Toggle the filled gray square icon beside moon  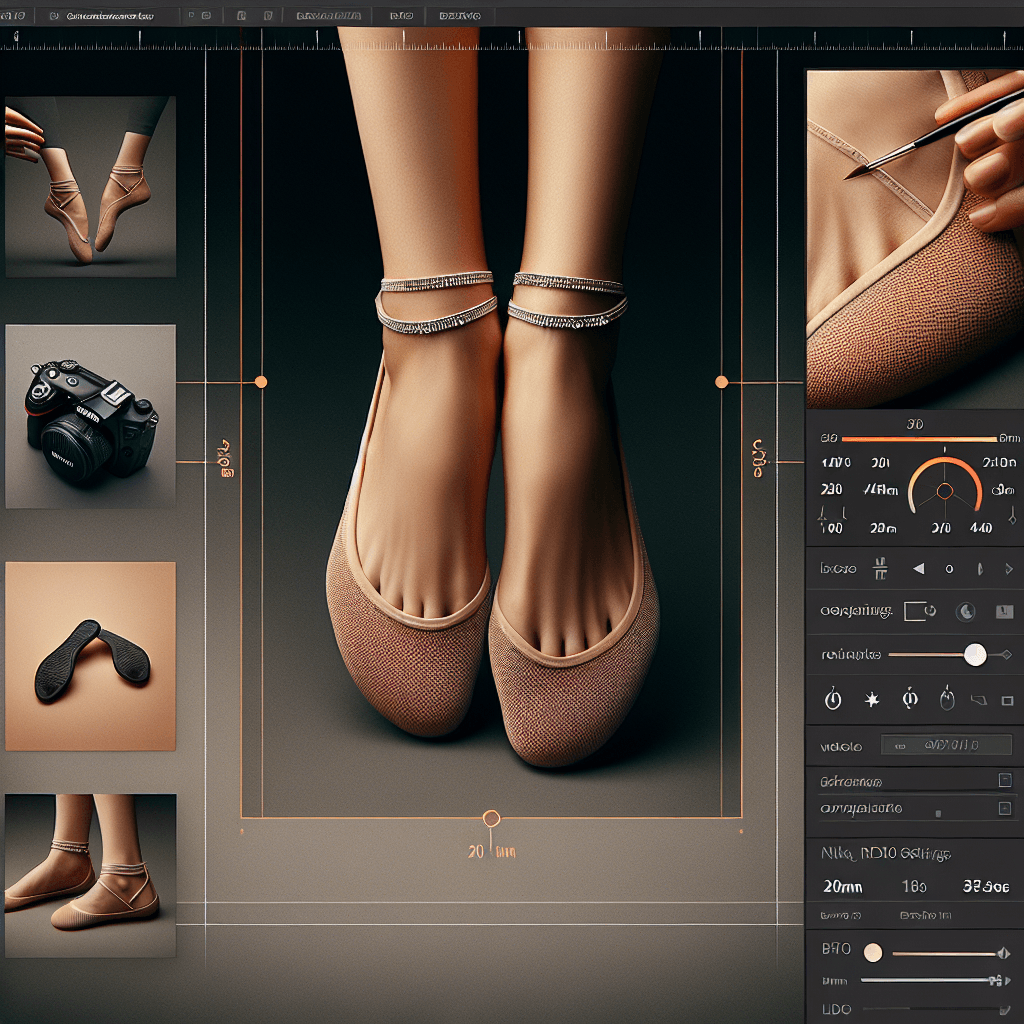[1004, 611]
